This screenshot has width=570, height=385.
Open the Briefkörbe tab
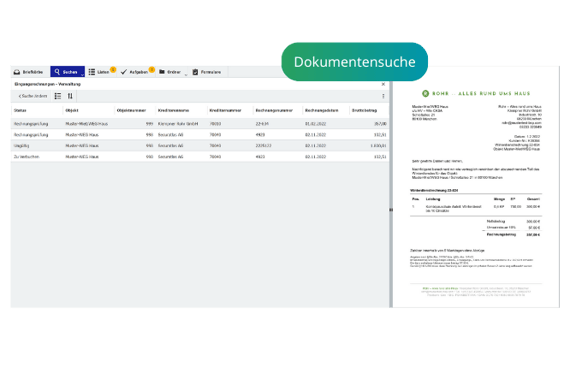point(28,72)
